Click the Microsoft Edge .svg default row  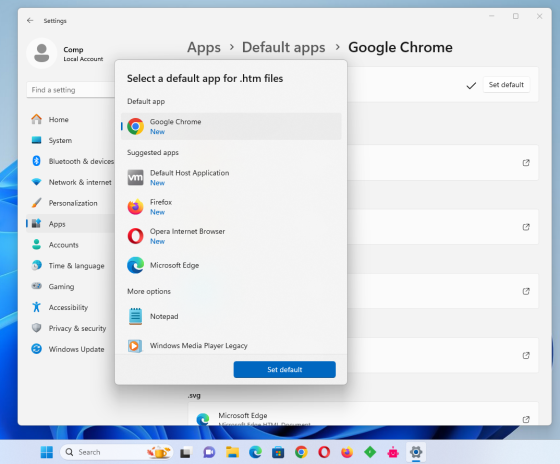363,414
